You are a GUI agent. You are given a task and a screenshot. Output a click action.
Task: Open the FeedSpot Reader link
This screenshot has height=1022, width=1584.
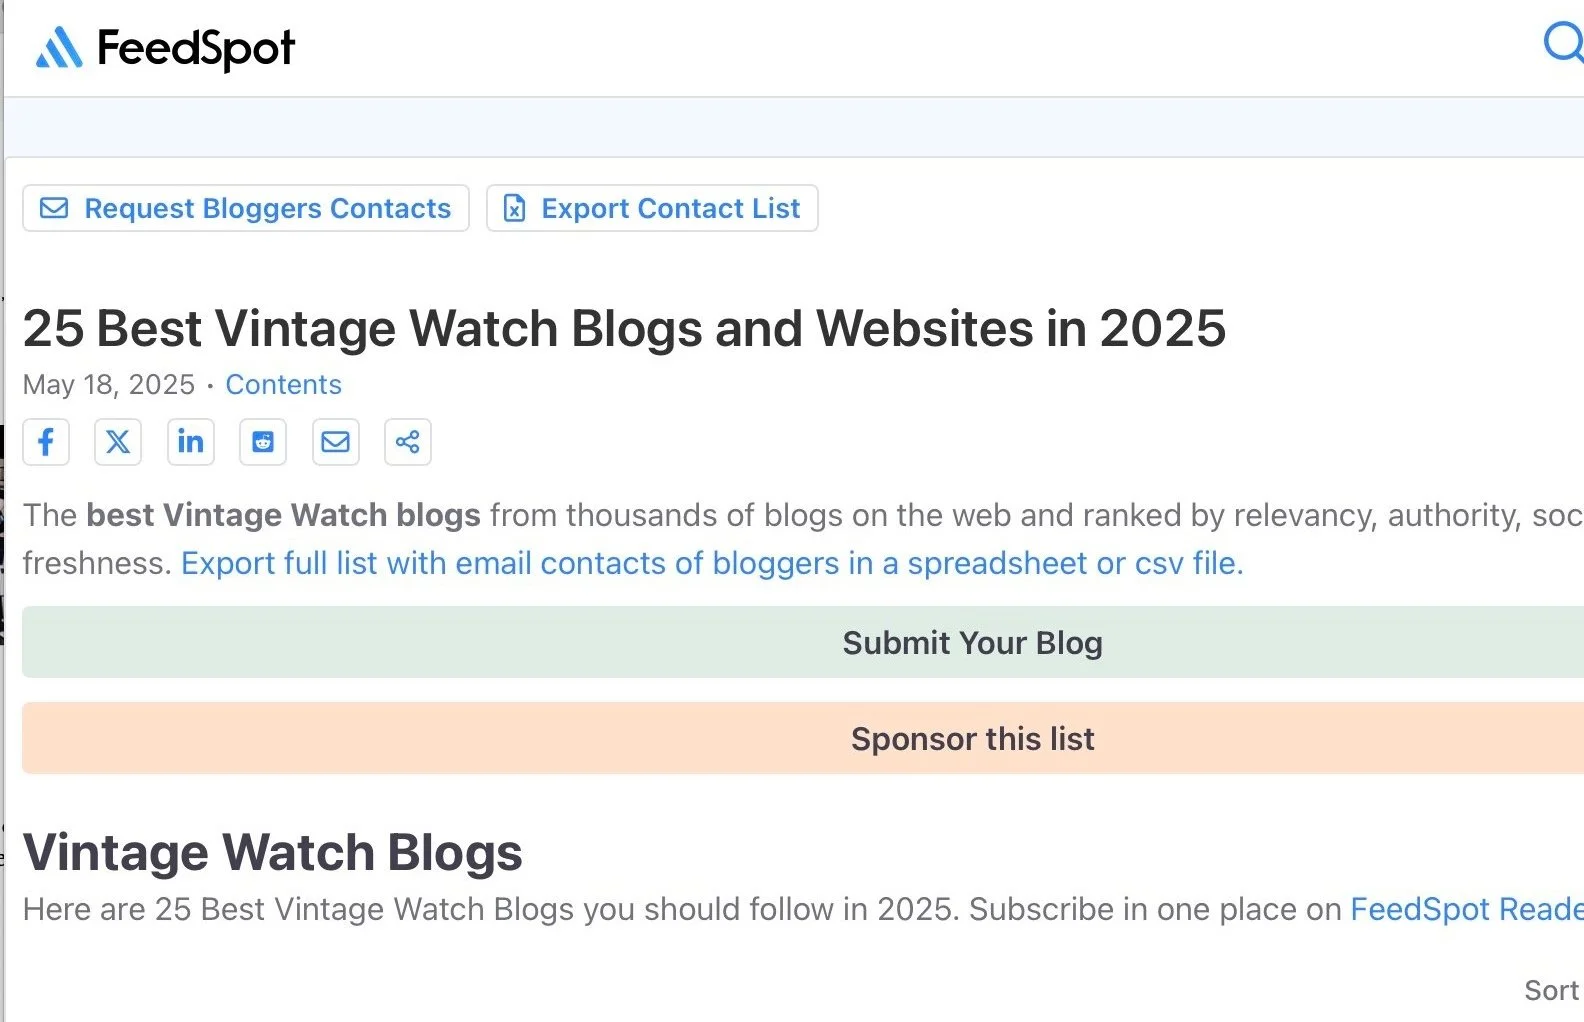click(x=1467, y=909)
